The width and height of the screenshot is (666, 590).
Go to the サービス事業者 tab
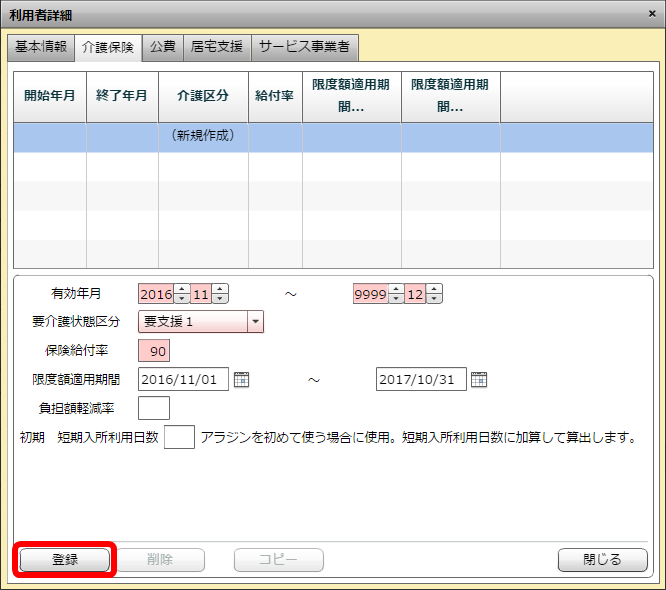coord(304,47)
